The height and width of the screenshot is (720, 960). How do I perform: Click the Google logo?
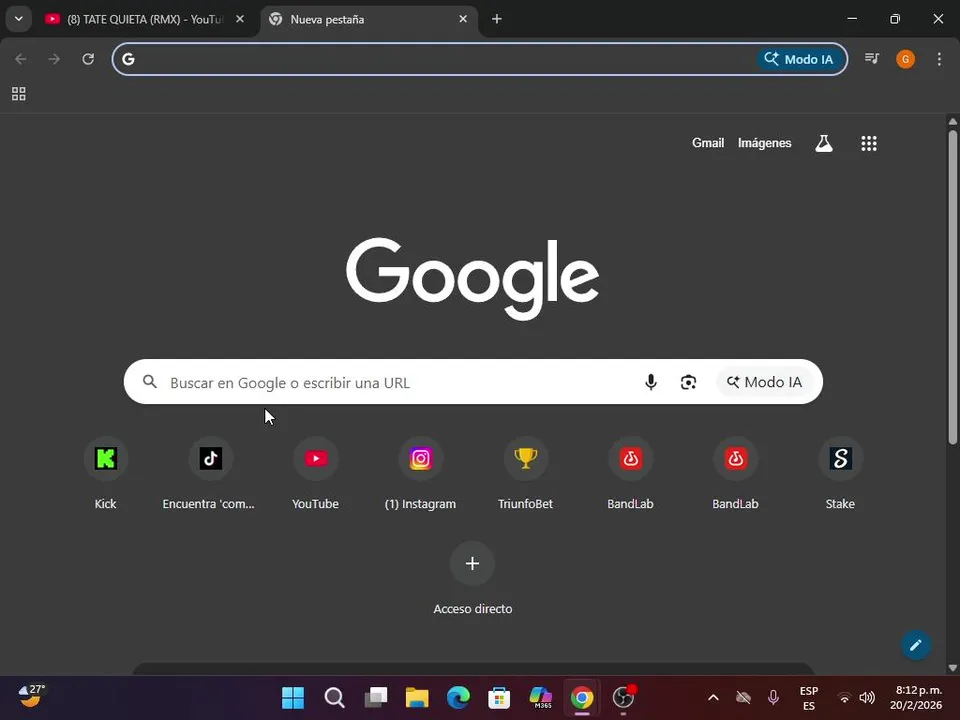tap(472, 279)
